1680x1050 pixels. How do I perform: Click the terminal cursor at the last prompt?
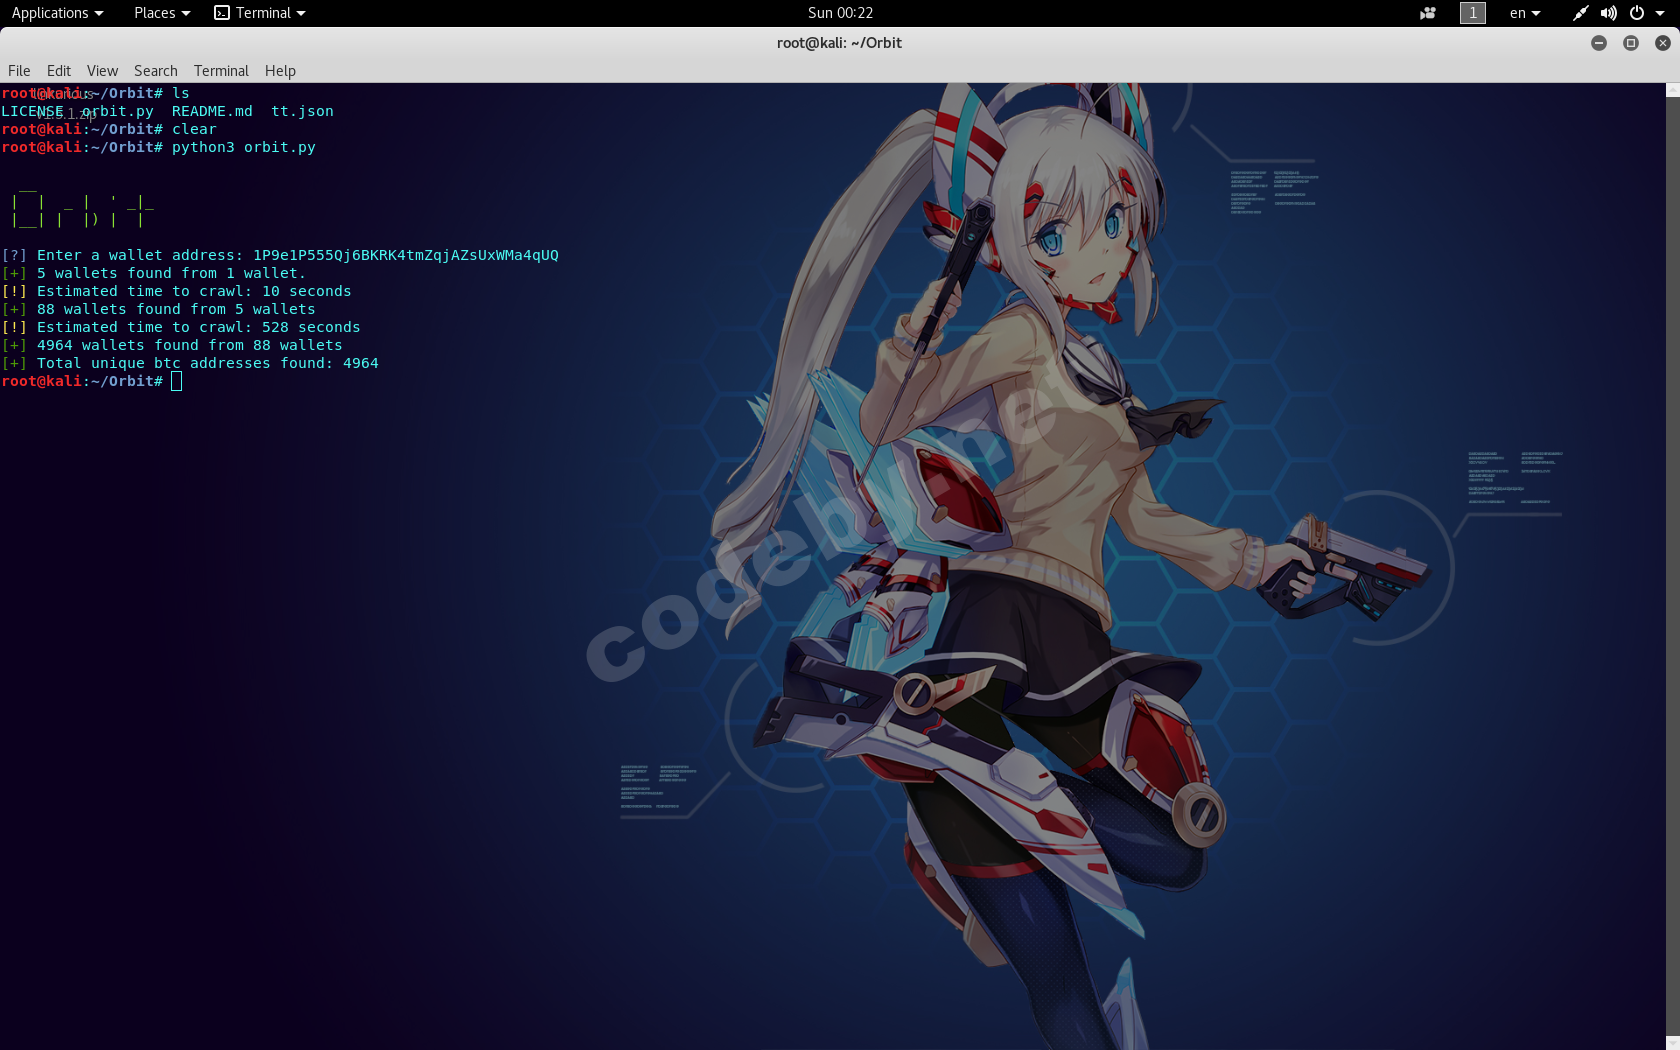(x=177, y=381)
